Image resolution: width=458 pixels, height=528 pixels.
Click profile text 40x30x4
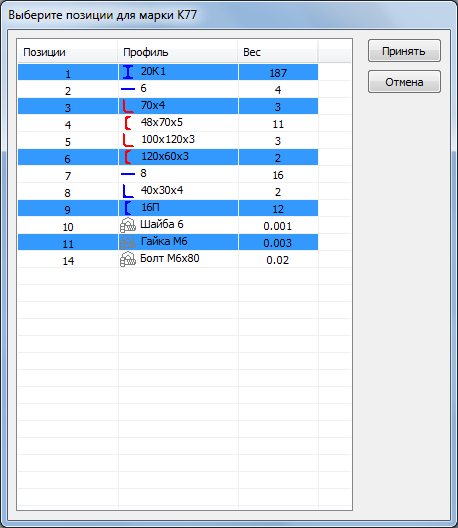click(162, 190)
